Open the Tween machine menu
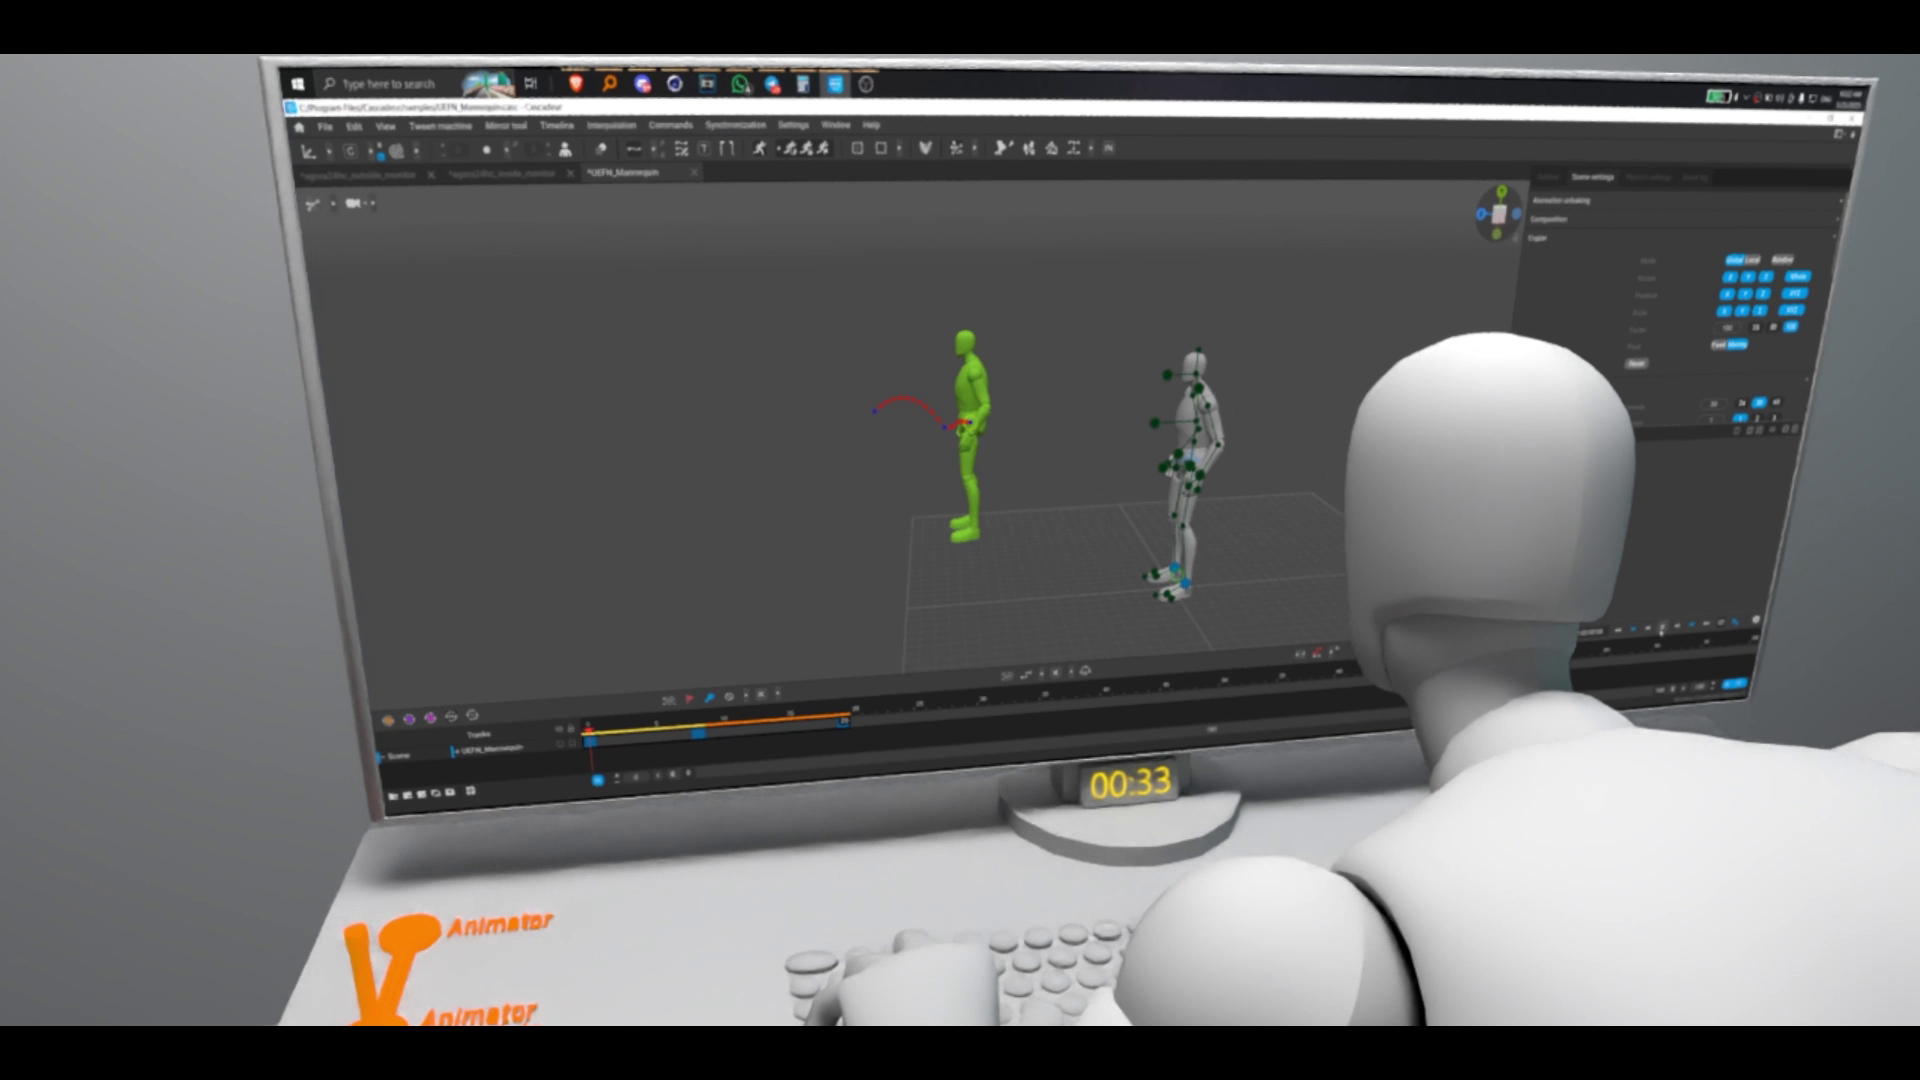This screenshot has height=1080, width=1920. [440, 126]
